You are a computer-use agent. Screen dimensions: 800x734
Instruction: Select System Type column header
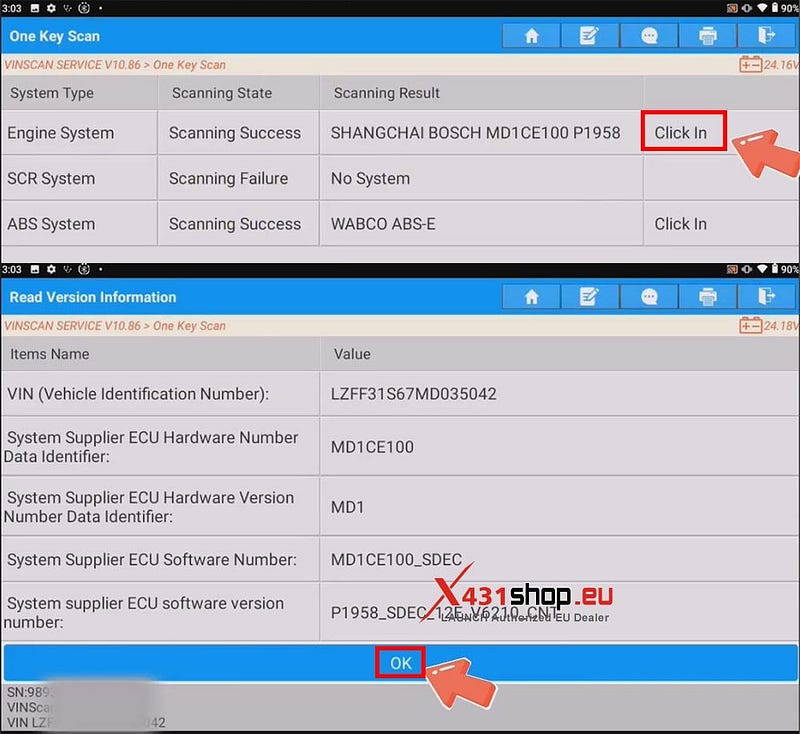coord(52,93)
